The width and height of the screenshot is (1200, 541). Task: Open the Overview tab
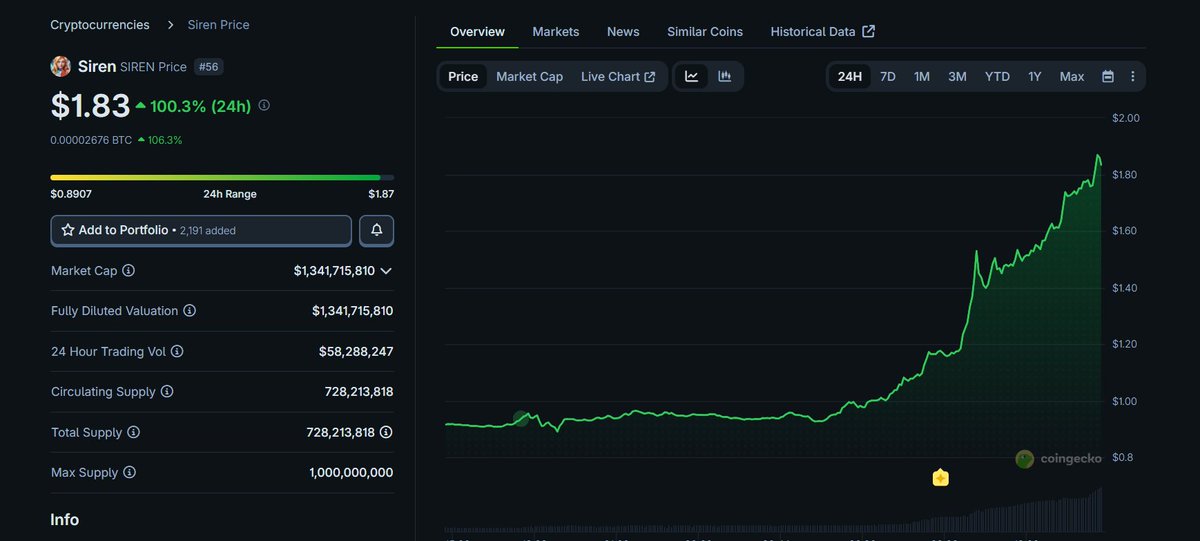[477, 32]
